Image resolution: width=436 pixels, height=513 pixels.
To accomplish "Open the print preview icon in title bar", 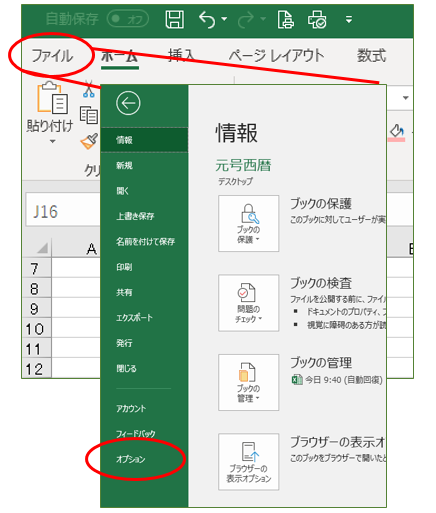I will (286, 19).
